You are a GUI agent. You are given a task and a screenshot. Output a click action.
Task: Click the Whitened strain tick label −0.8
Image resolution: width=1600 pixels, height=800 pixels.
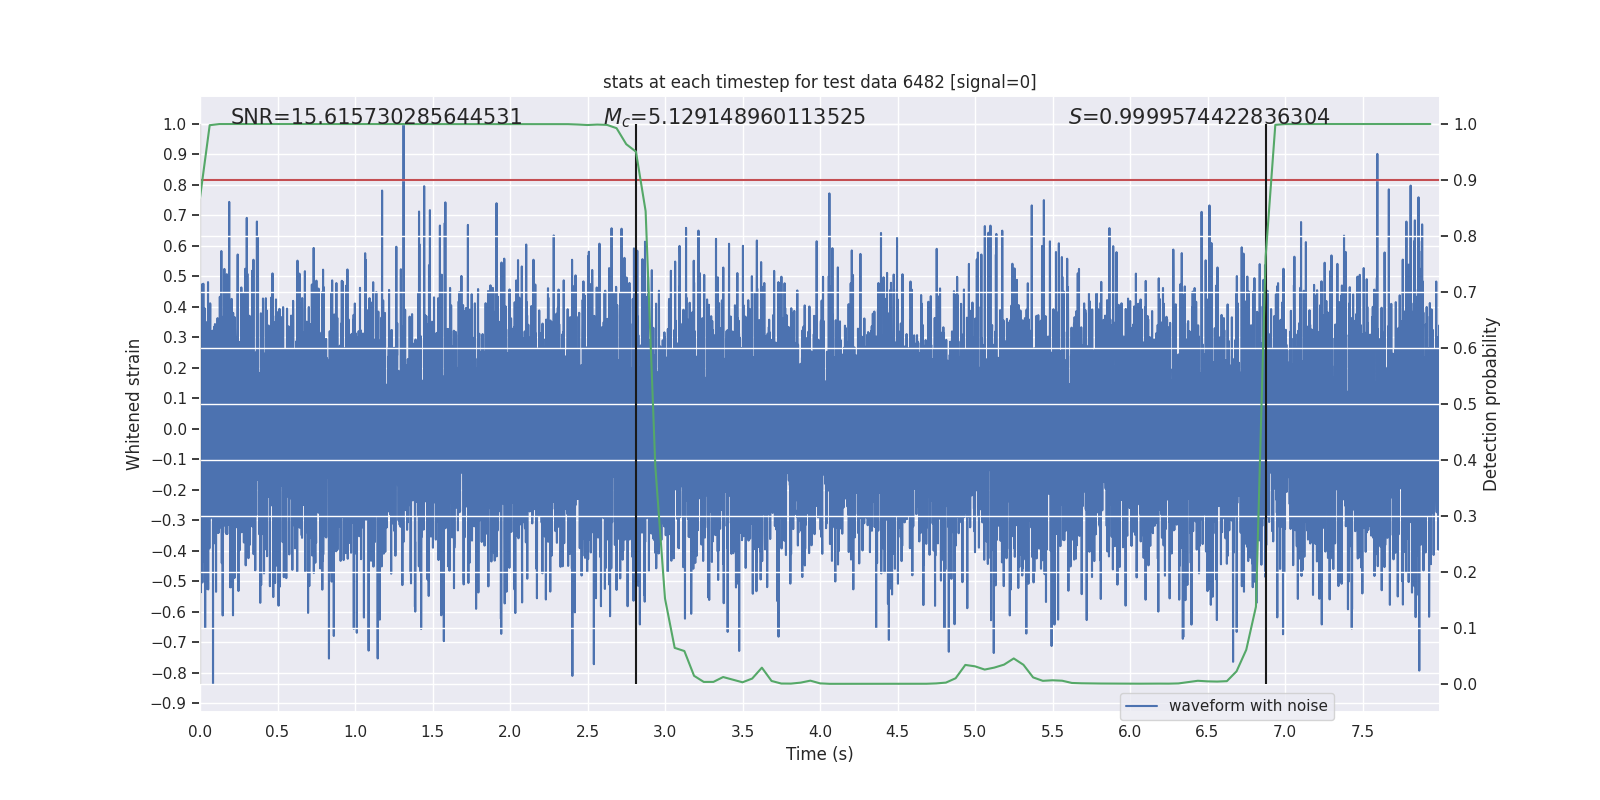click(x=169, y=673)
